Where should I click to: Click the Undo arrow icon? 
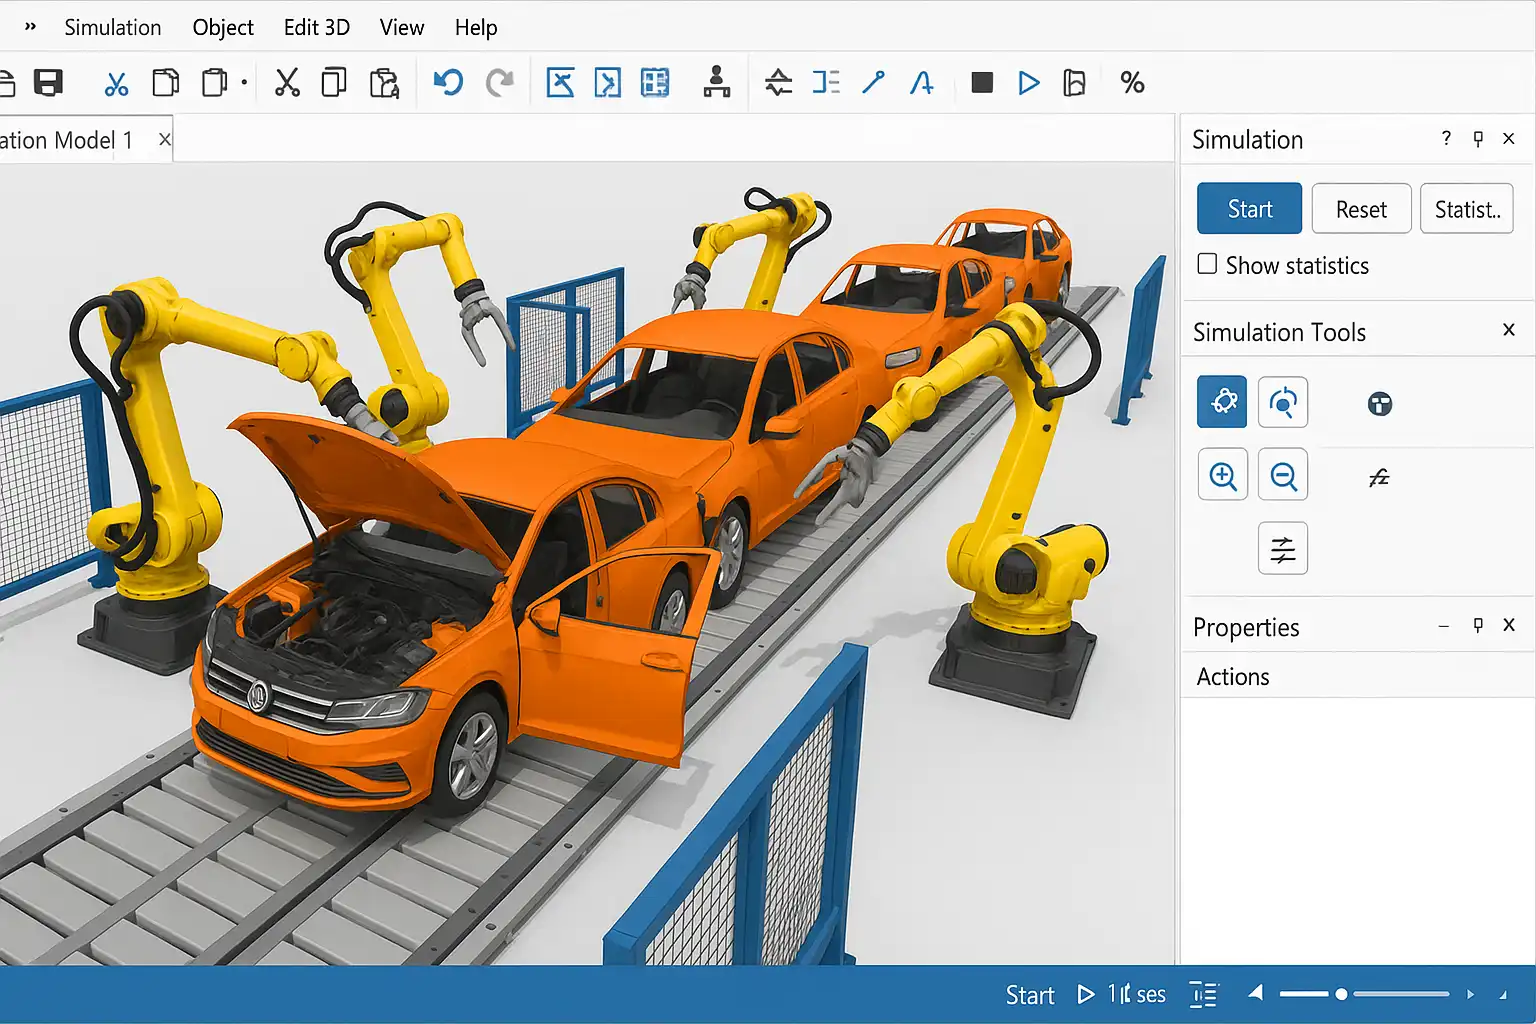448,82
